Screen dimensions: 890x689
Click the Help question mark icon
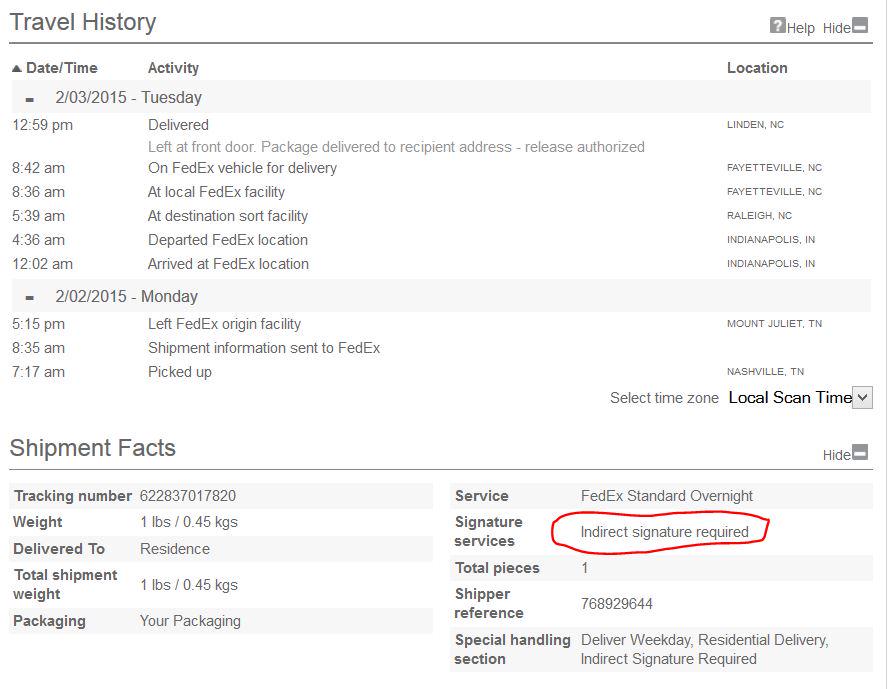pyautogui.click(x=778, y=26)
